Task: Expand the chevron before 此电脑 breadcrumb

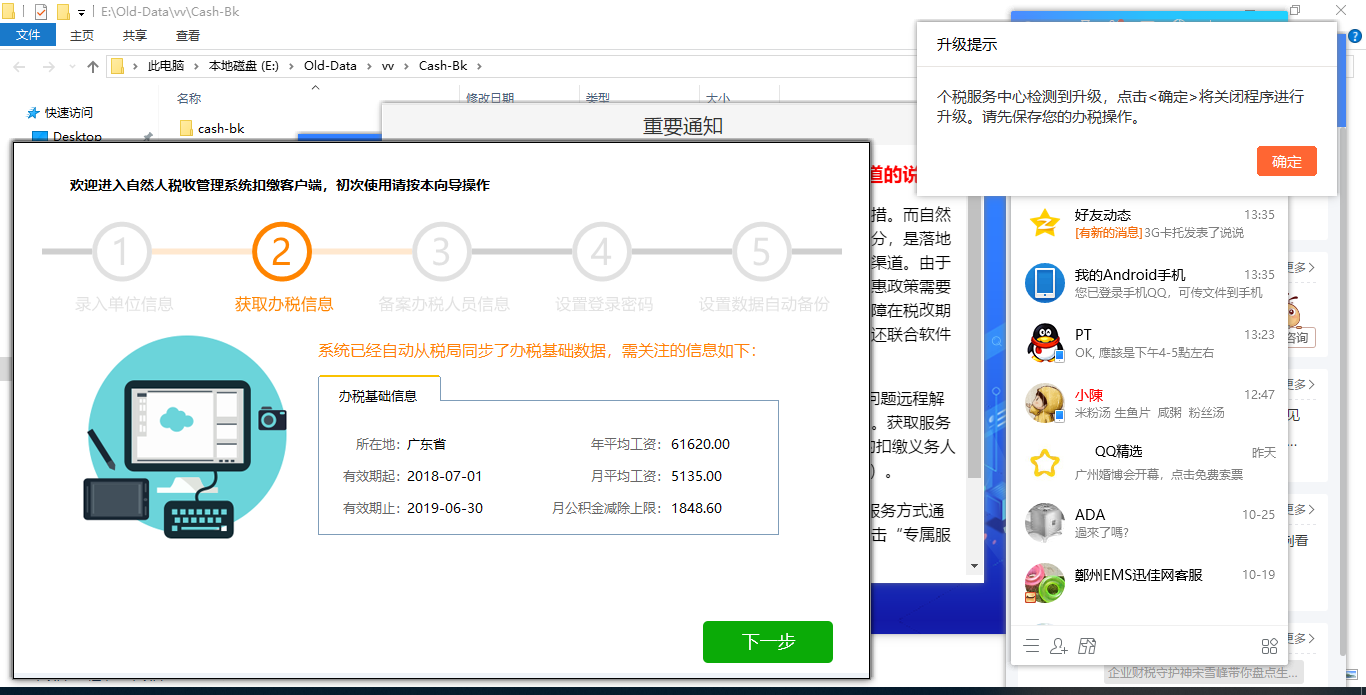Action: (136, 67)
